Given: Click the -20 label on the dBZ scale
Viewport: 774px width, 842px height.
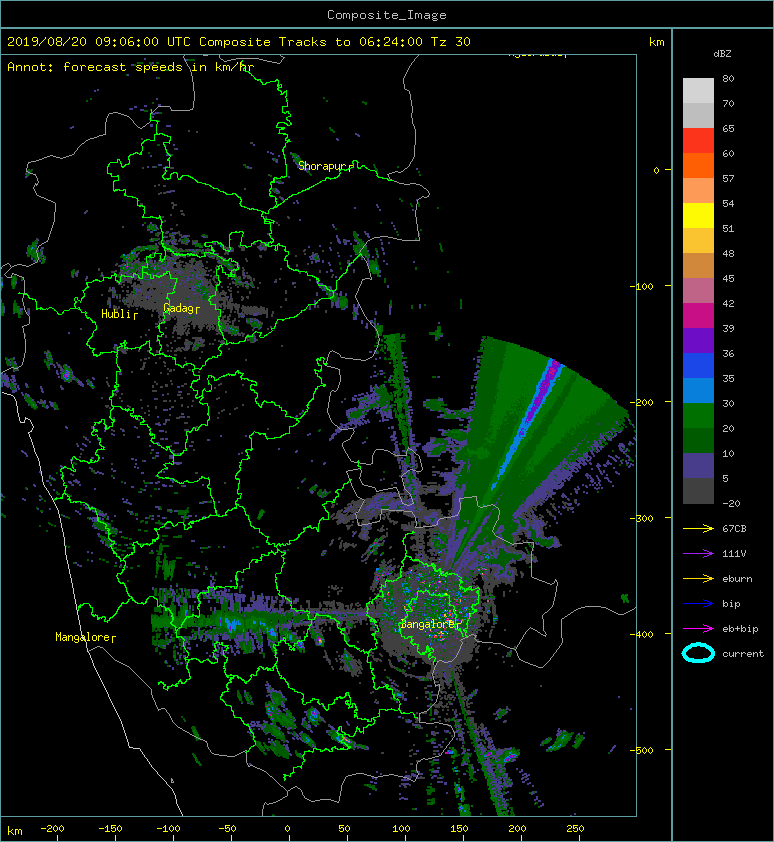Looking at the screenshot, I should tap(732, 504).
